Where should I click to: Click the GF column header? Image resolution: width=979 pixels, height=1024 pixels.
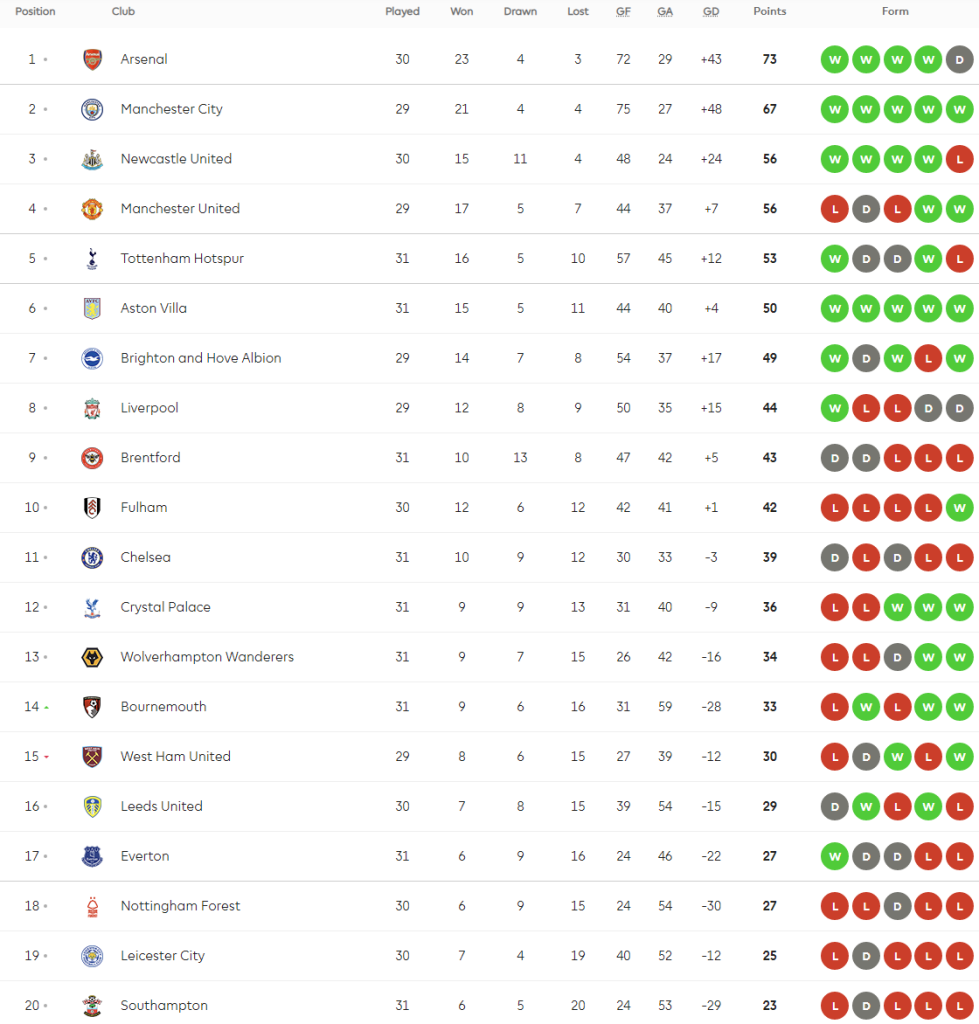coord(623,12)
